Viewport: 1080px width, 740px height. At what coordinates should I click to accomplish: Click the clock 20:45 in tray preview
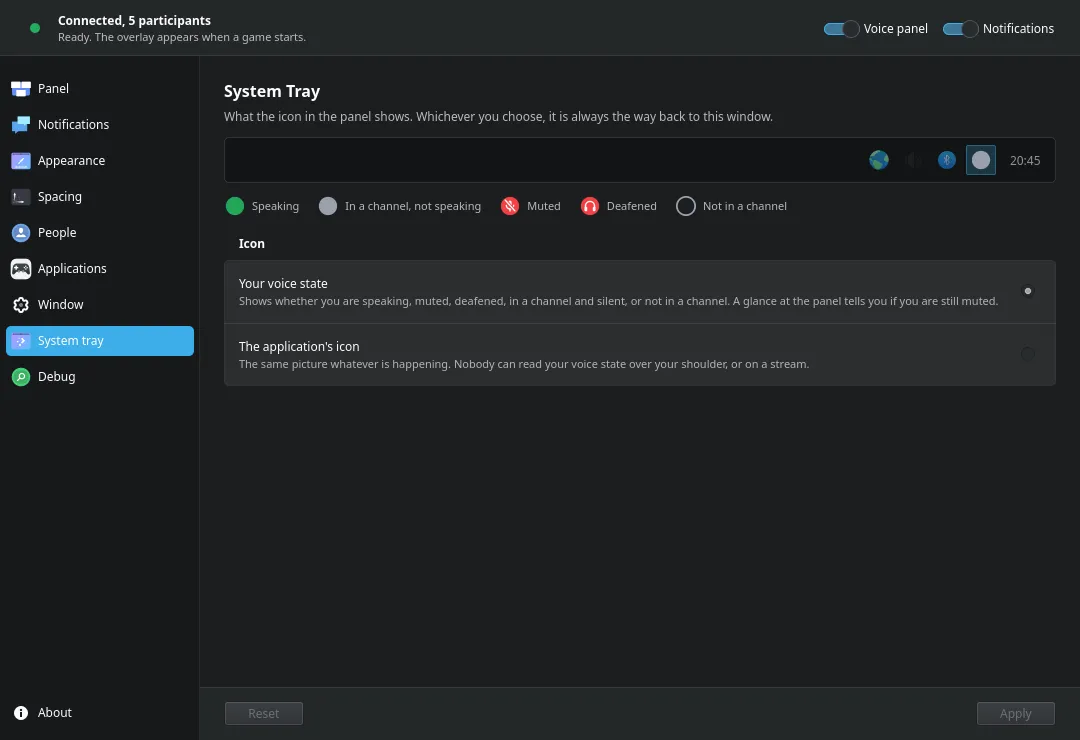(1024, 161)
